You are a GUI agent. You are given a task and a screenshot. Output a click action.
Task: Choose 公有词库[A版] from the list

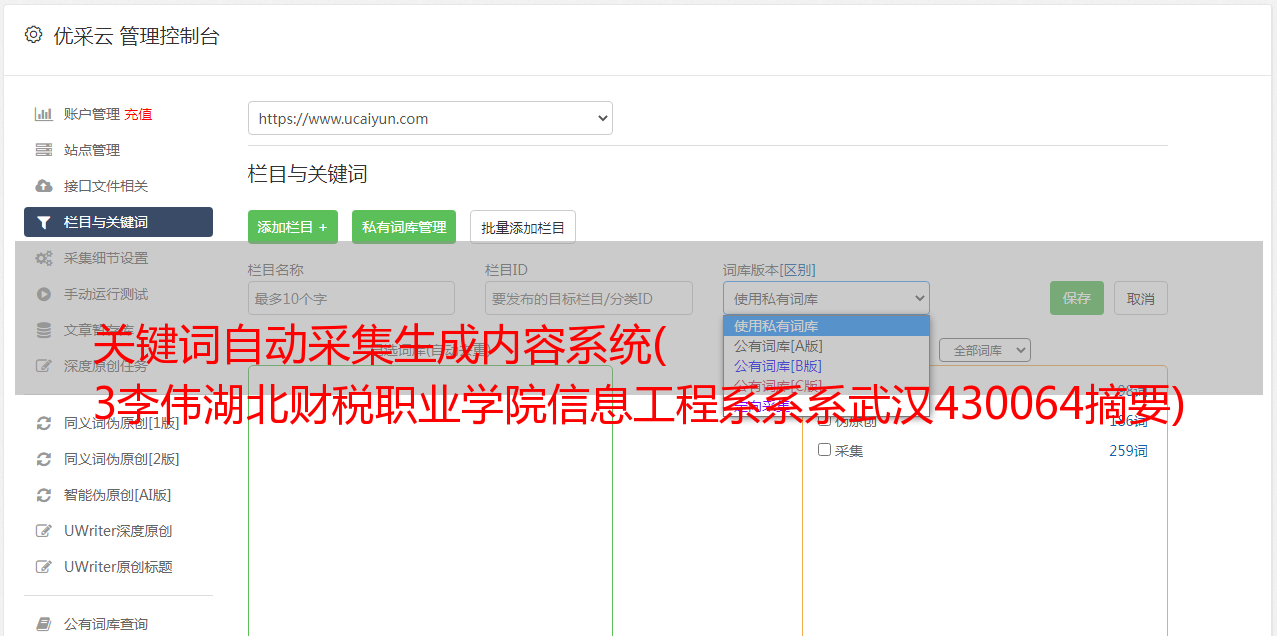(826, 346)
